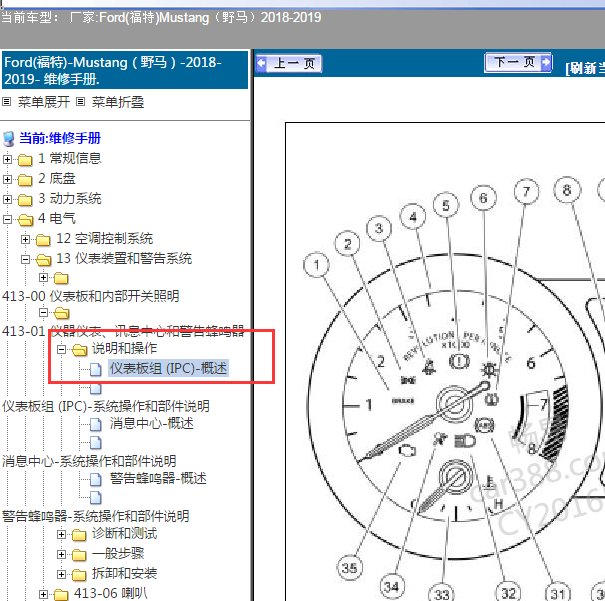Click the 下一页 next page button
The height and width of the screenshot is (601, 605).
click(x=518, y=62)
